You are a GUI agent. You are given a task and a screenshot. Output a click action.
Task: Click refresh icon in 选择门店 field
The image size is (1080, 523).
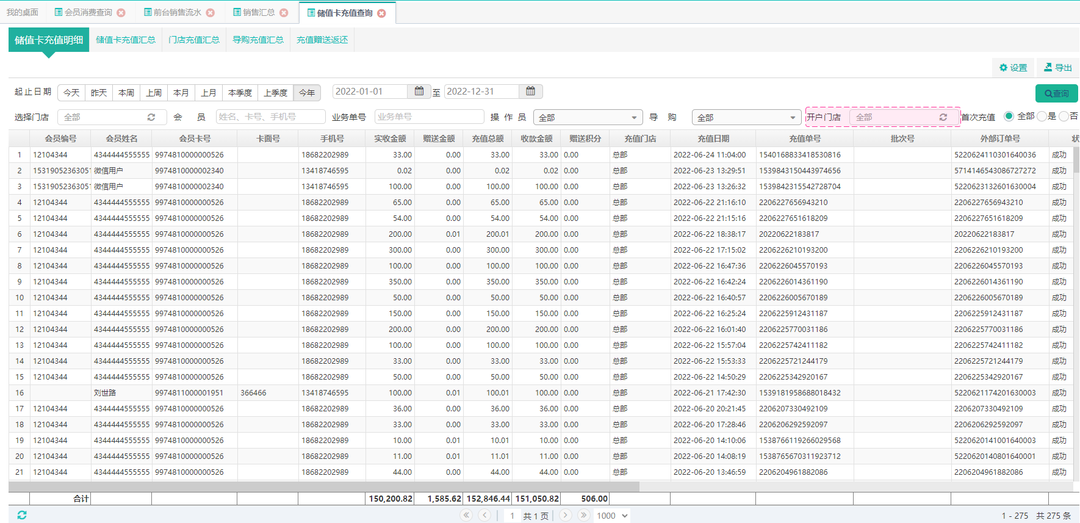pyautogui.click(x=151, y=117)
